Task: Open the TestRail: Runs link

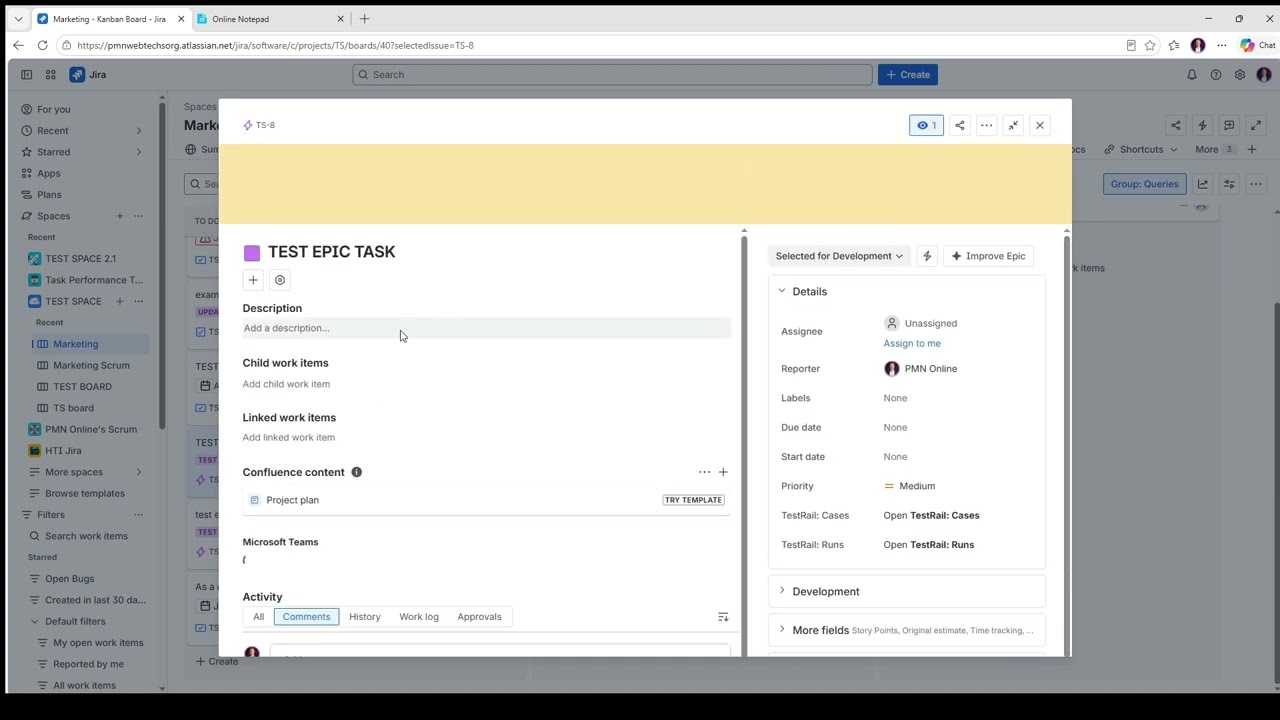Action: [928, 545]
